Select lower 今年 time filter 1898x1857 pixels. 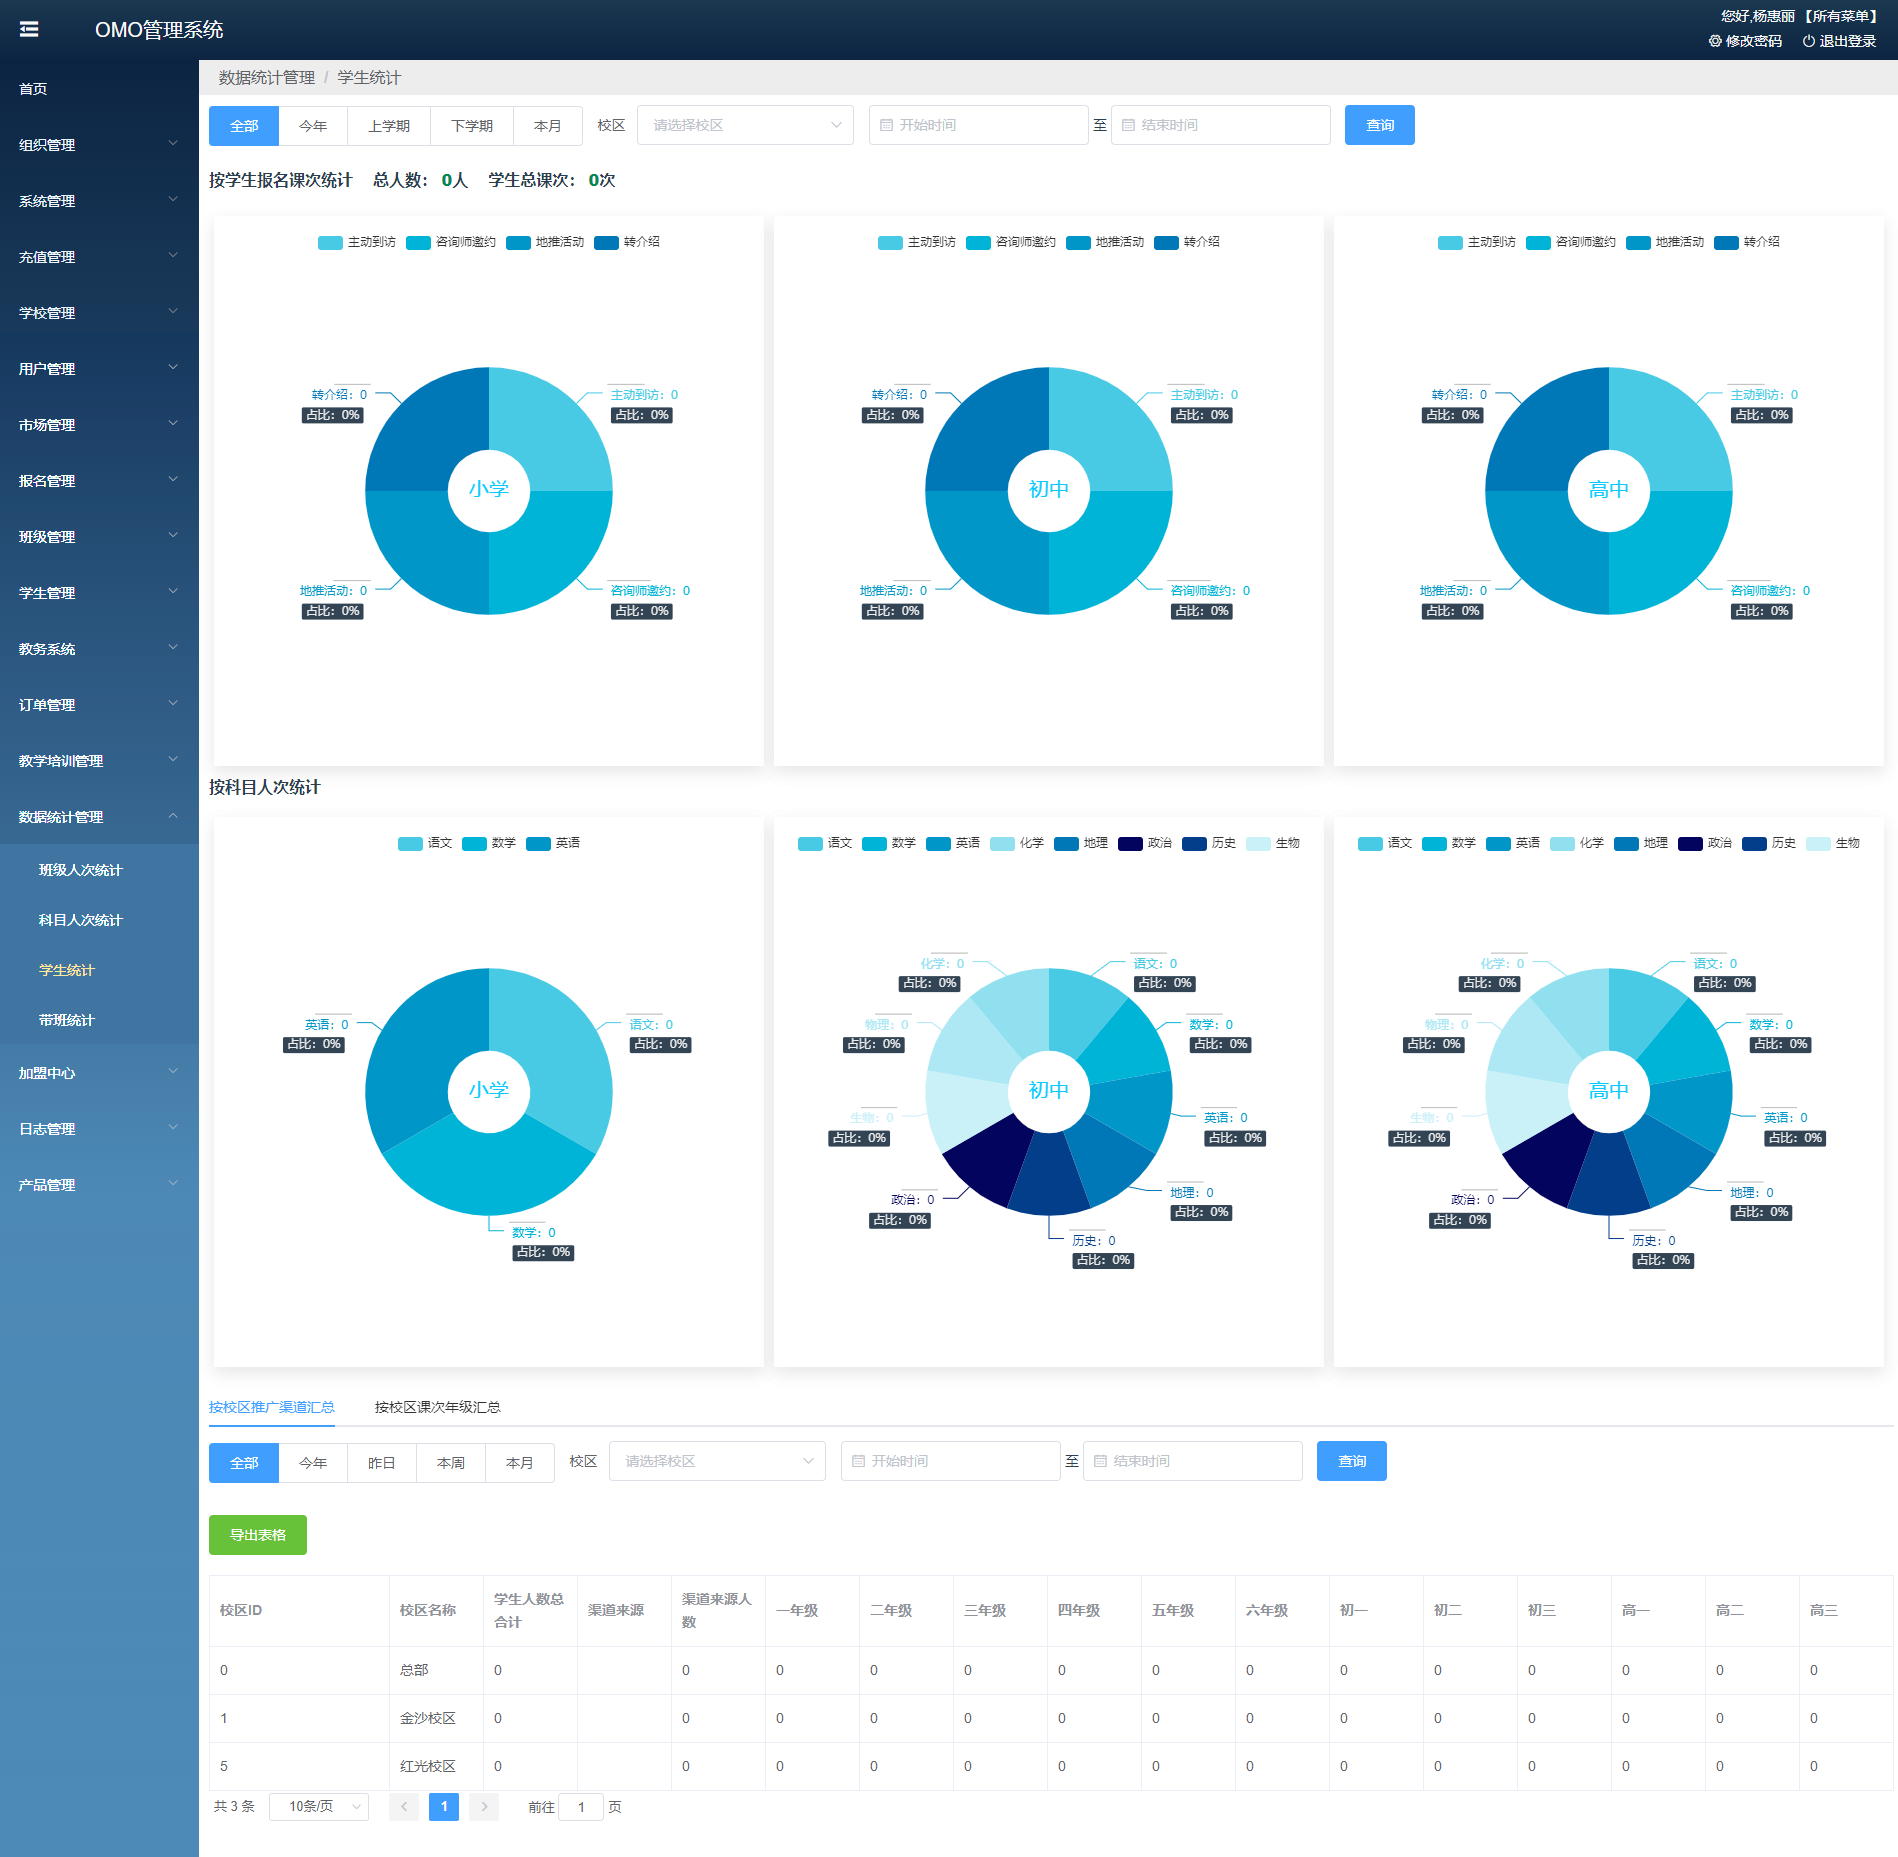click(313, 1463)
